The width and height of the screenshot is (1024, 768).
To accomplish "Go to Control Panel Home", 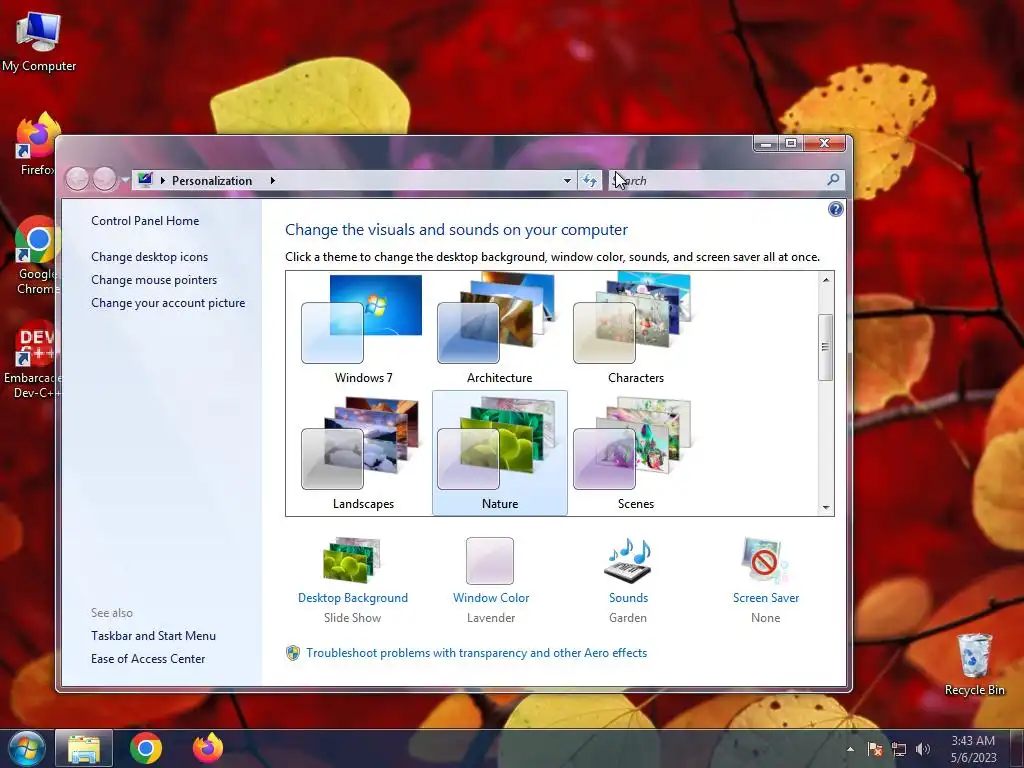I will pos(145,221).
